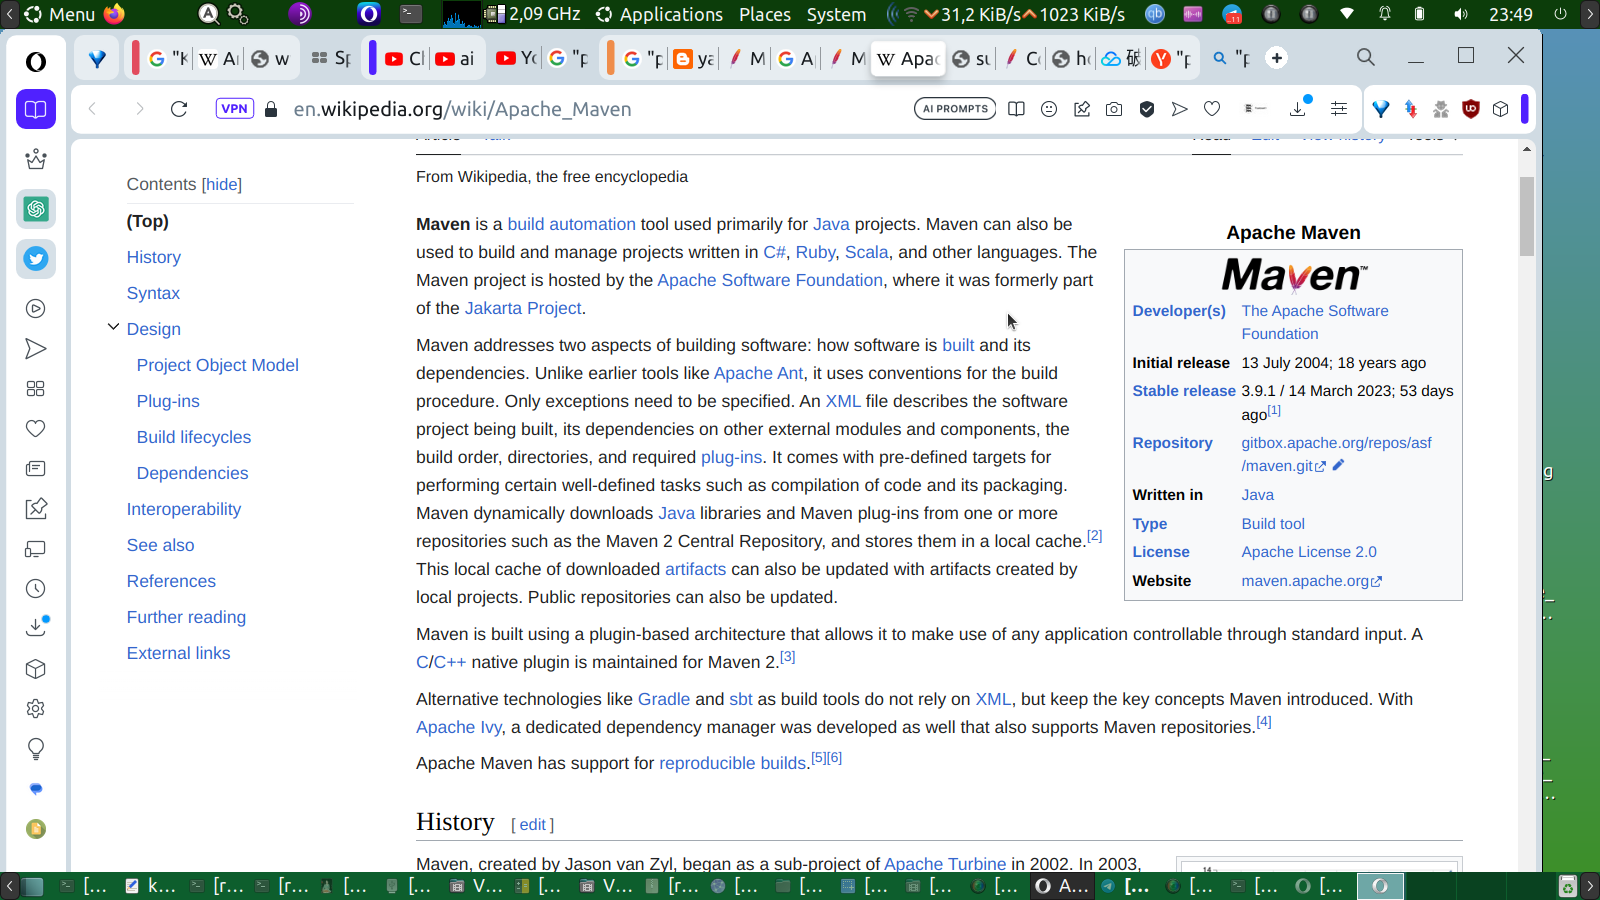Viewport: 1600px width, 900px height.
Task: Open Apache Software Foundation article link
Action: (x=770, y=280)
